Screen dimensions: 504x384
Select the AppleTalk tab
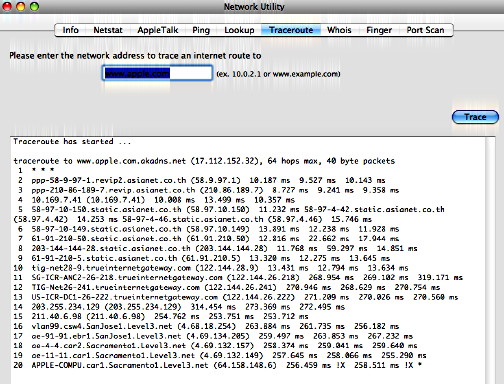[x=158, y=30]
